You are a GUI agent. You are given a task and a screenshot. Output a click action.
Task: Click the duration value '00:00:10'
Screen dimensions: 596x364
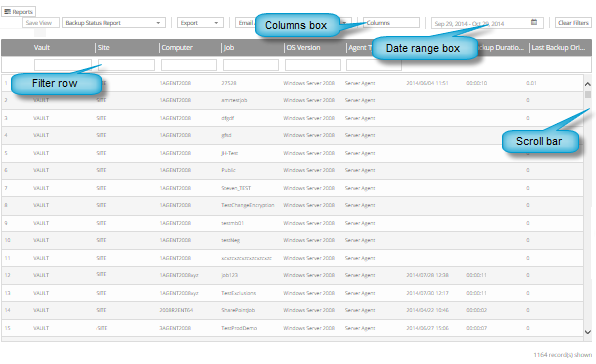(x=477, y=83)
